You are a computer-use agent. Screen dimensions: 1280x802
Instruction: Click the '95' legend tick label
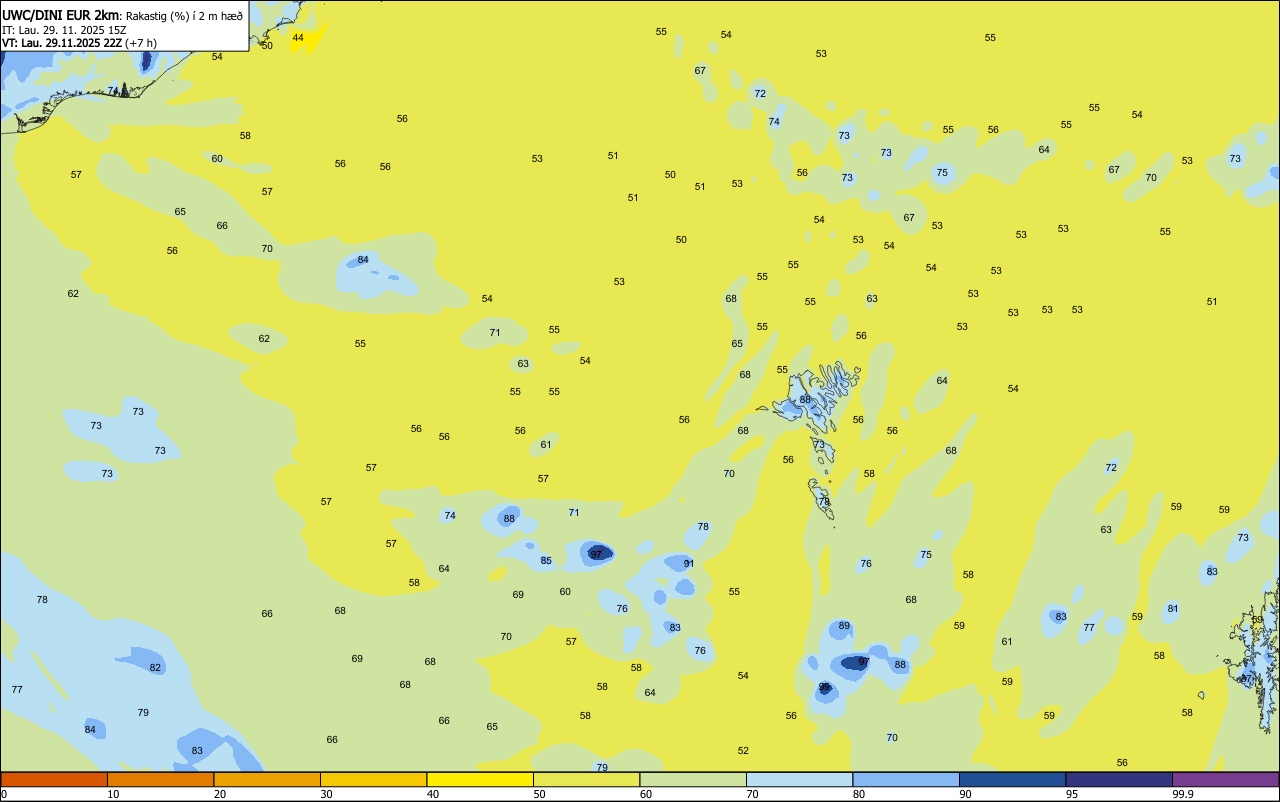coord(1072,794)
